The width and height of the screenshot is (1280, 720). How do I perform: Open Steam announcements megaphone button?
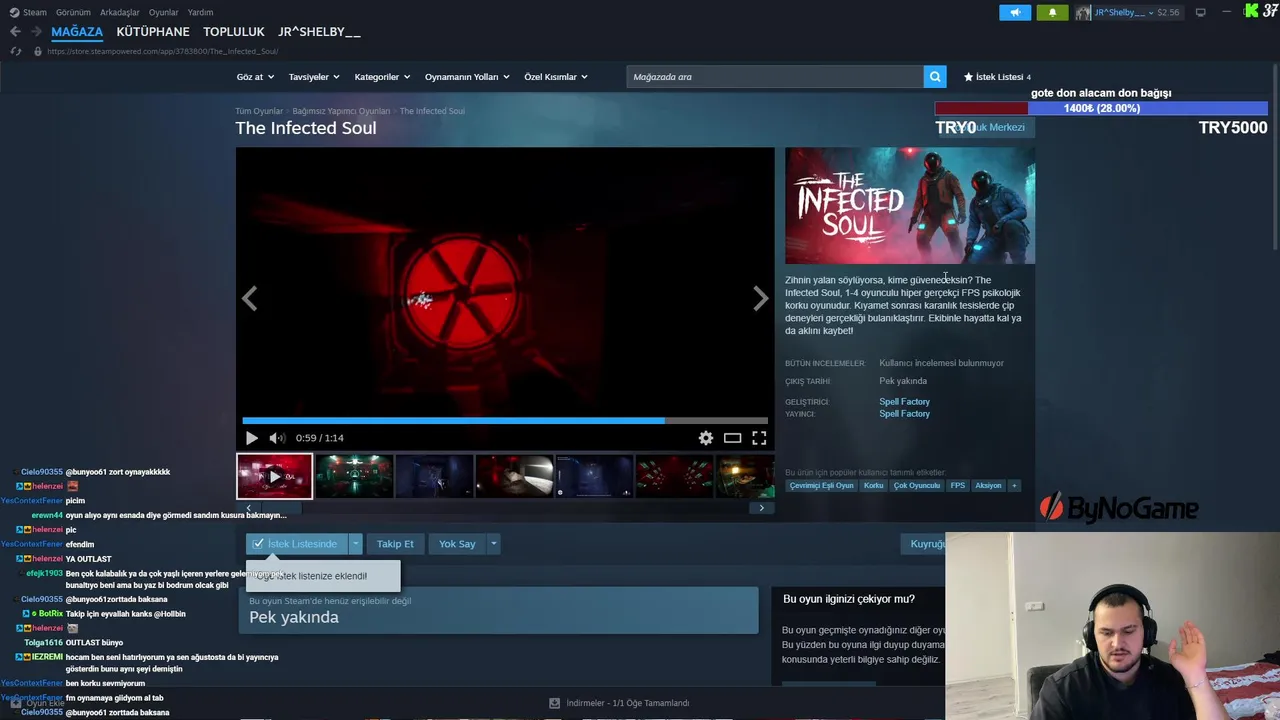1015,12
